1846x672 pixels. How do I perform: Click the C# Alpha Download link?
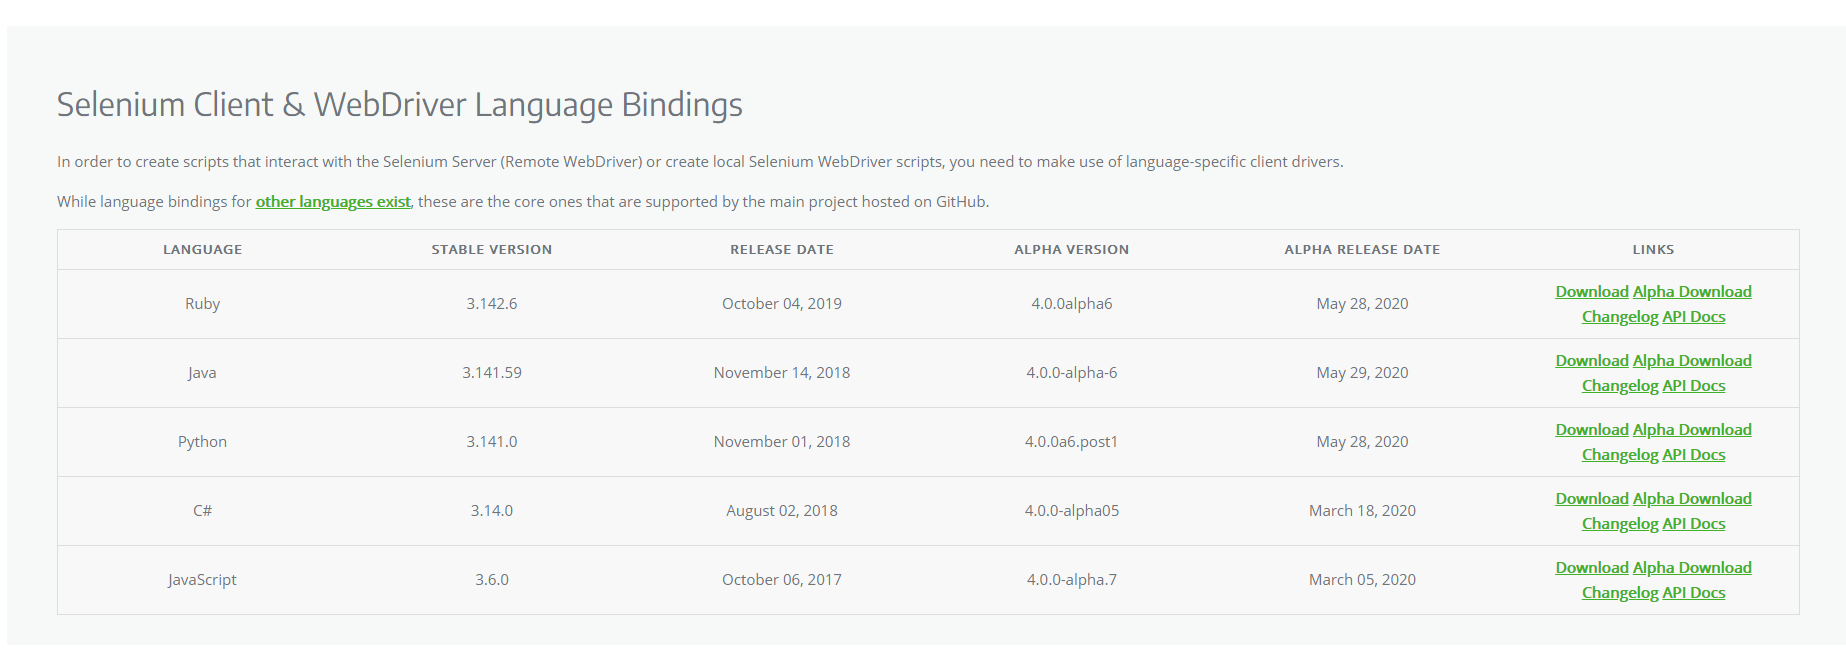click(1692, 499)
